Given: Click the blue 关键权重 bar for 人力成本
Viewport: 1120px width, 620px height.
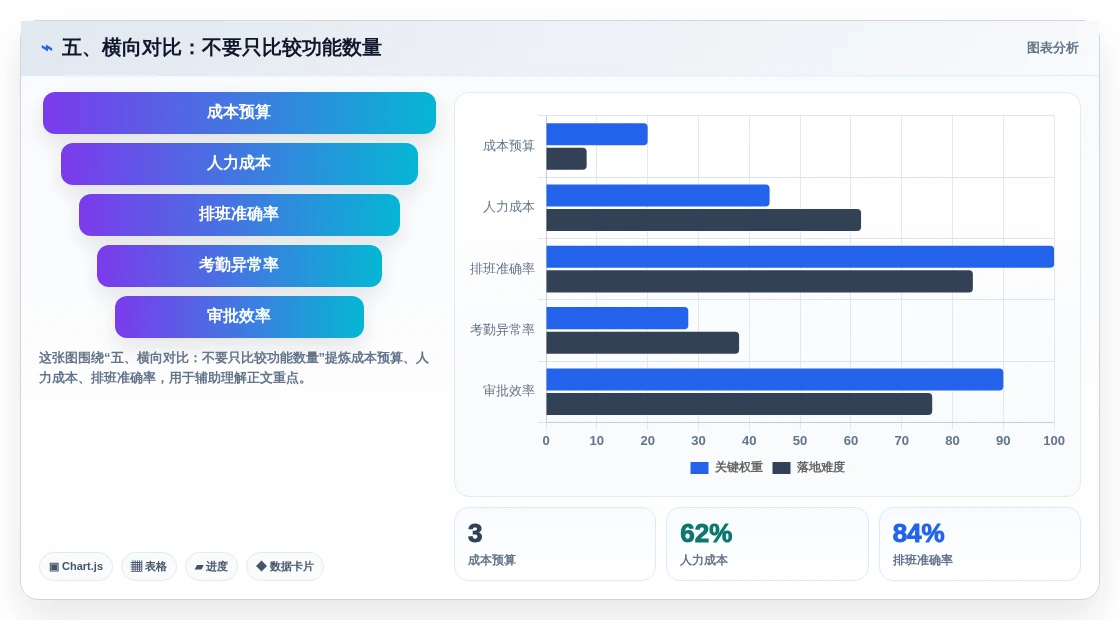Looking at the screenshot, I should tap(658, 196).
